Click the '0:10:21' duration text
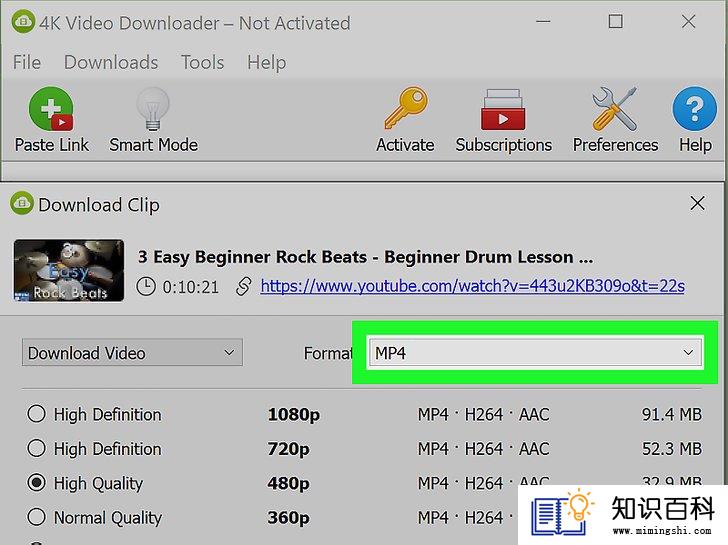This screenshot has width=728, height=545. [190, 287]
